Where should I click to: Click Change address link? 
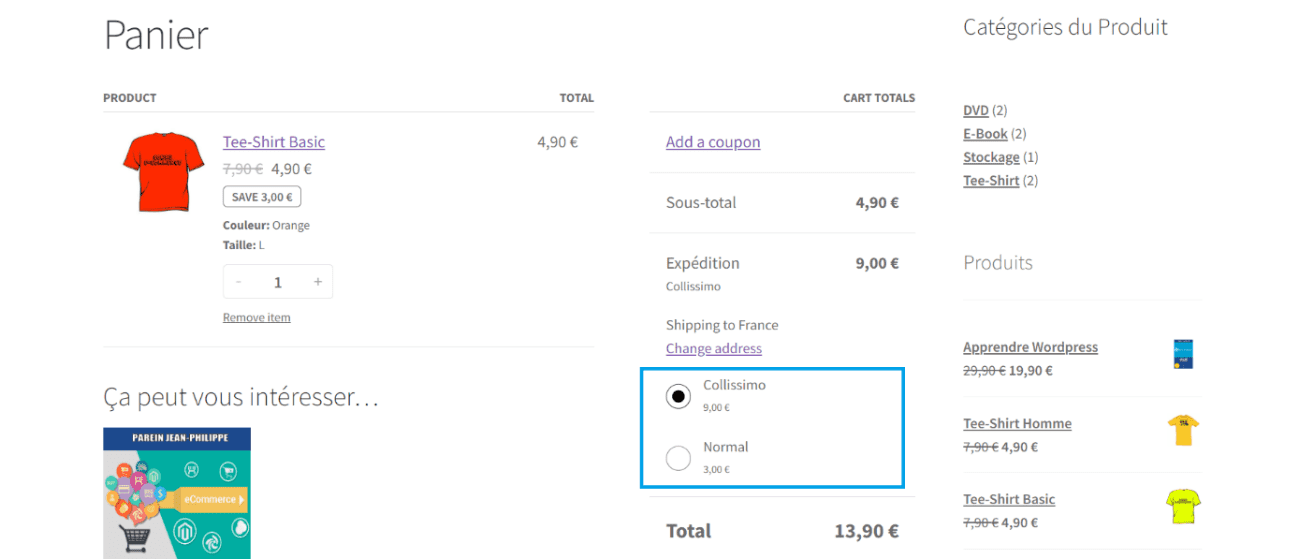tap(714, 348)
